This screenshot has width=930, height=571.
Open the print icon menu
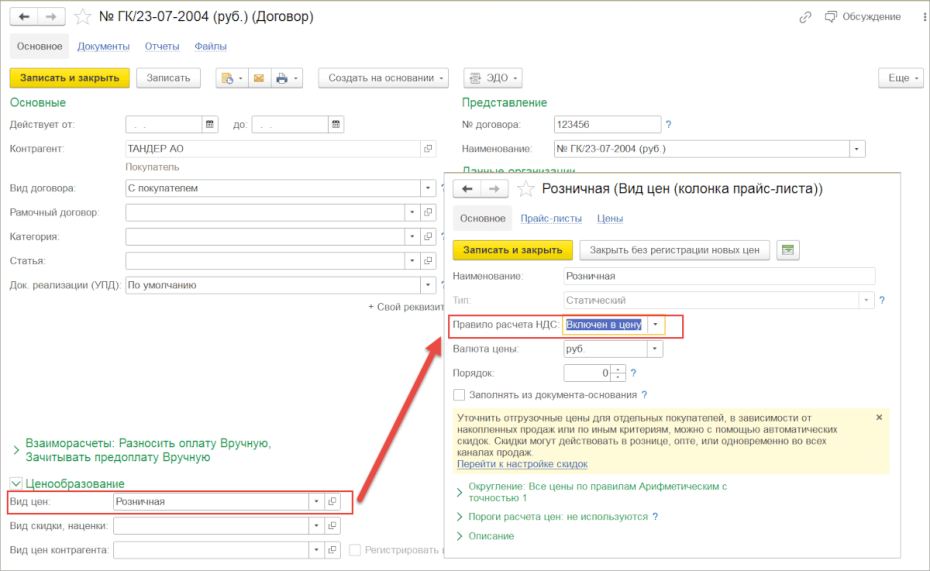click(287, 78)
